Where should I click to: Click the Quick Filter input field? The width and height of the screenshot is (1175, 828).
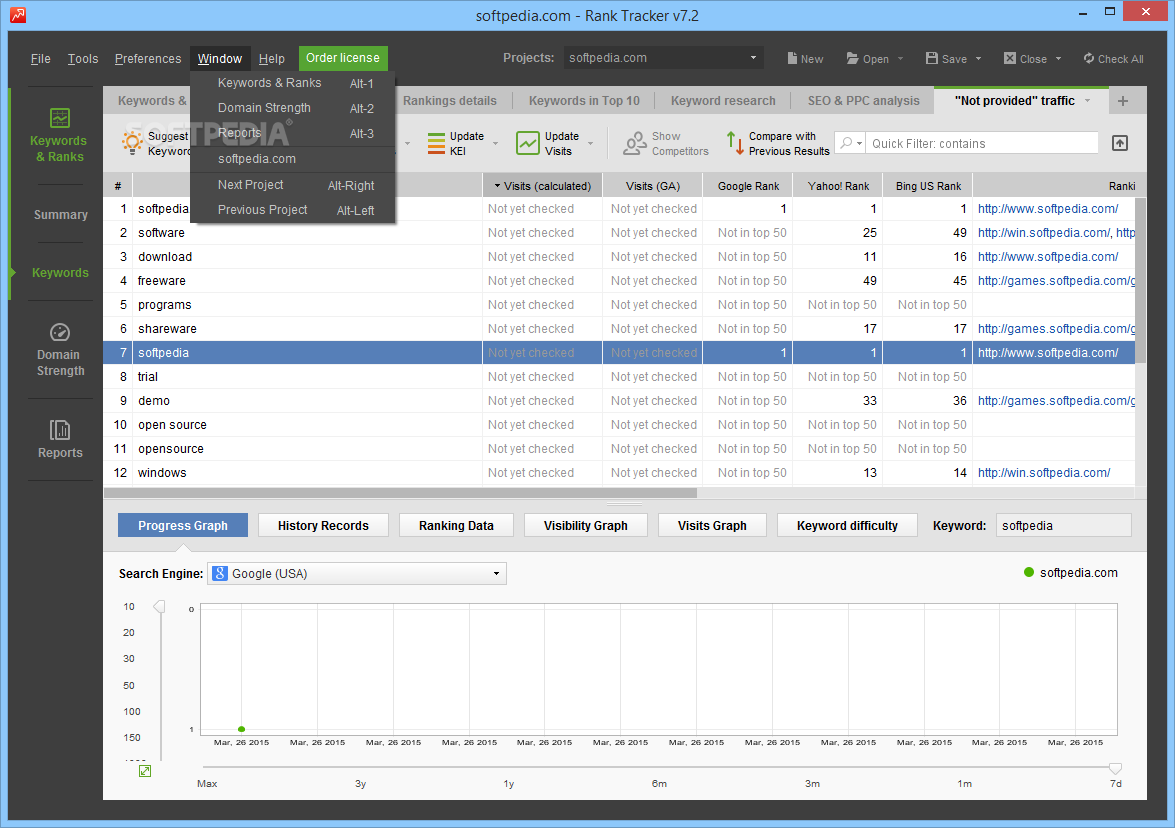982,143
